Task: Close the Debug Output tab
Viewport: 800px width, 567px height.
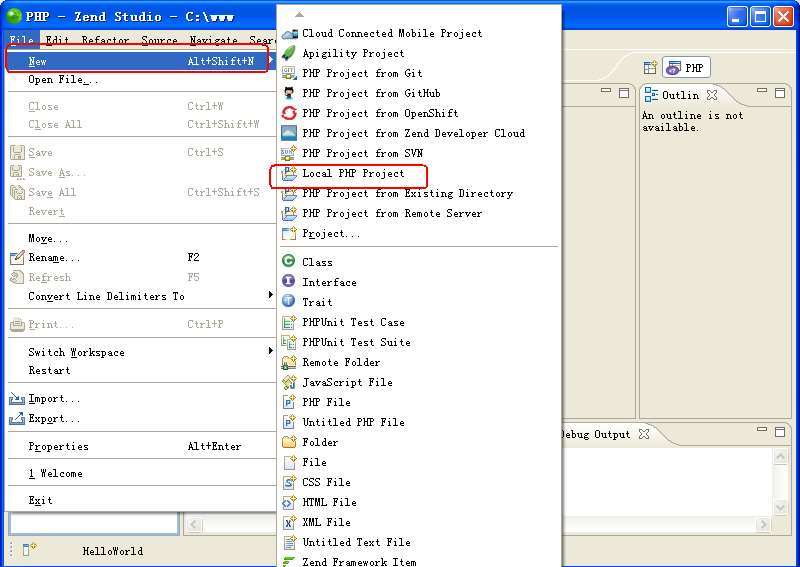Action: point(644,434)
